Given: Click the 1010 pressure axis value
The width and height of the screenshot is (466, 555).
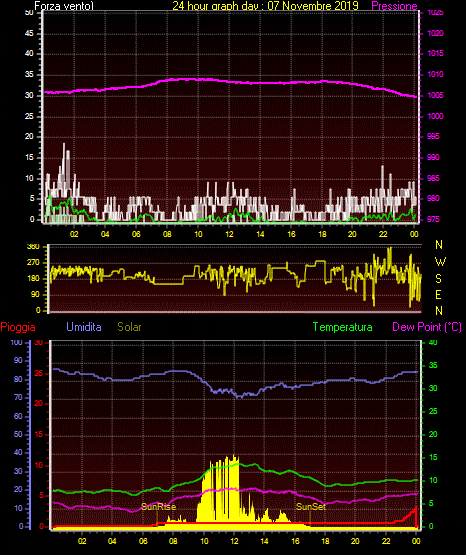Looking at the screenshot, I should [435, 74].
